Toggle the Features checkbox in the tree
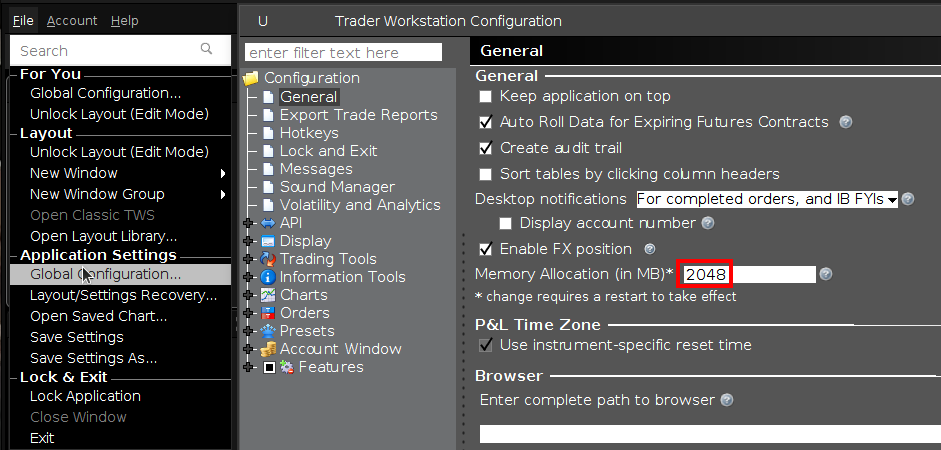The image size is (941, 450). coord(269,367)
